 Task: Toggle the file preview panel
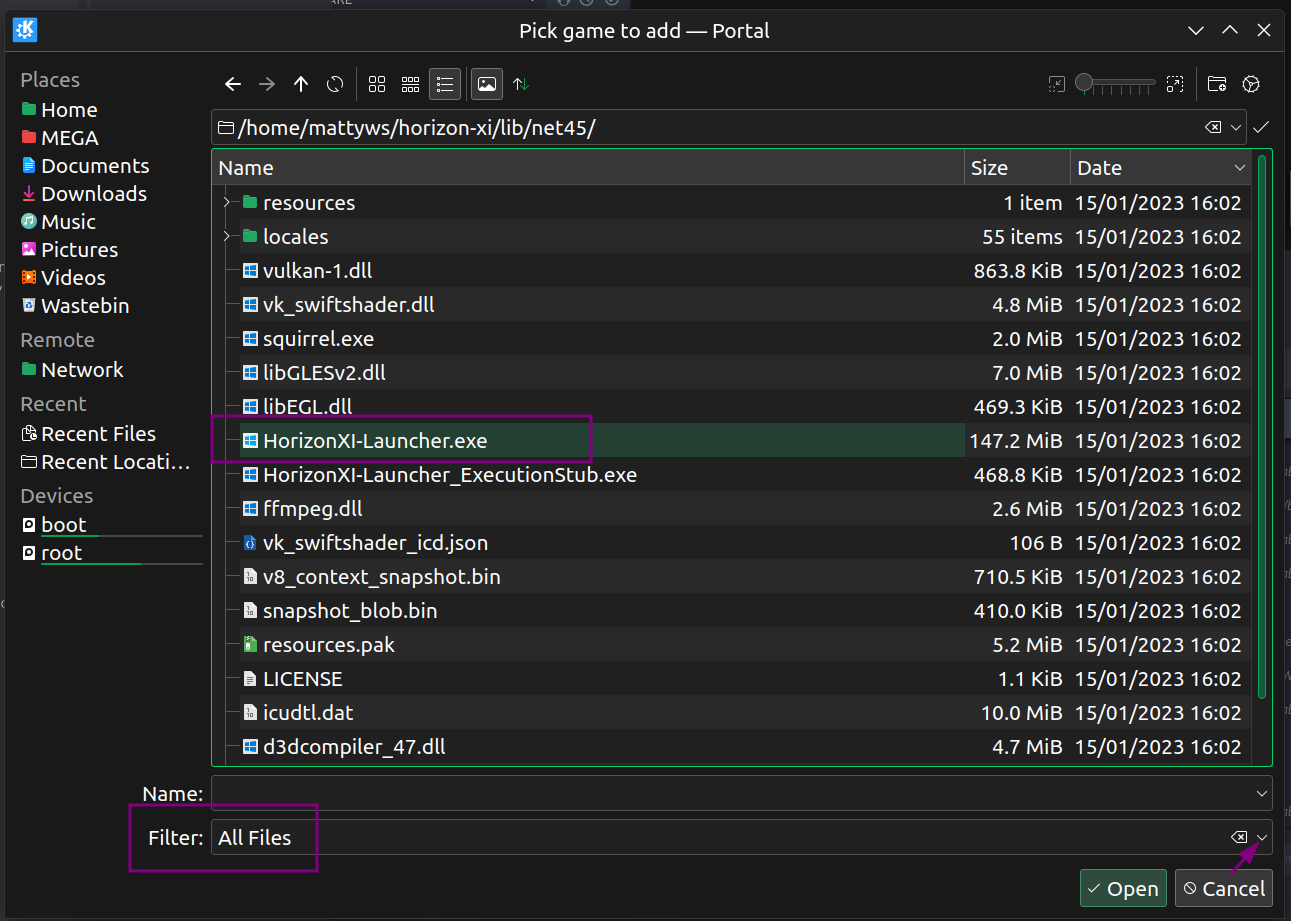coord(486,84)
